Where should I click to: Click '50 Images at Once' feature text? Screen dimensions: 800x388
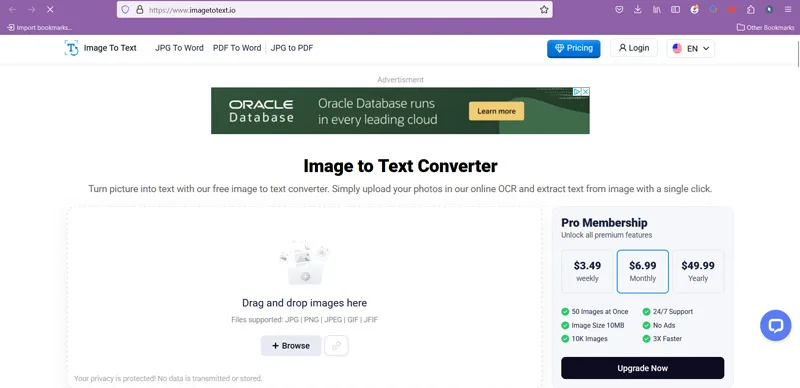coord(600,311)
